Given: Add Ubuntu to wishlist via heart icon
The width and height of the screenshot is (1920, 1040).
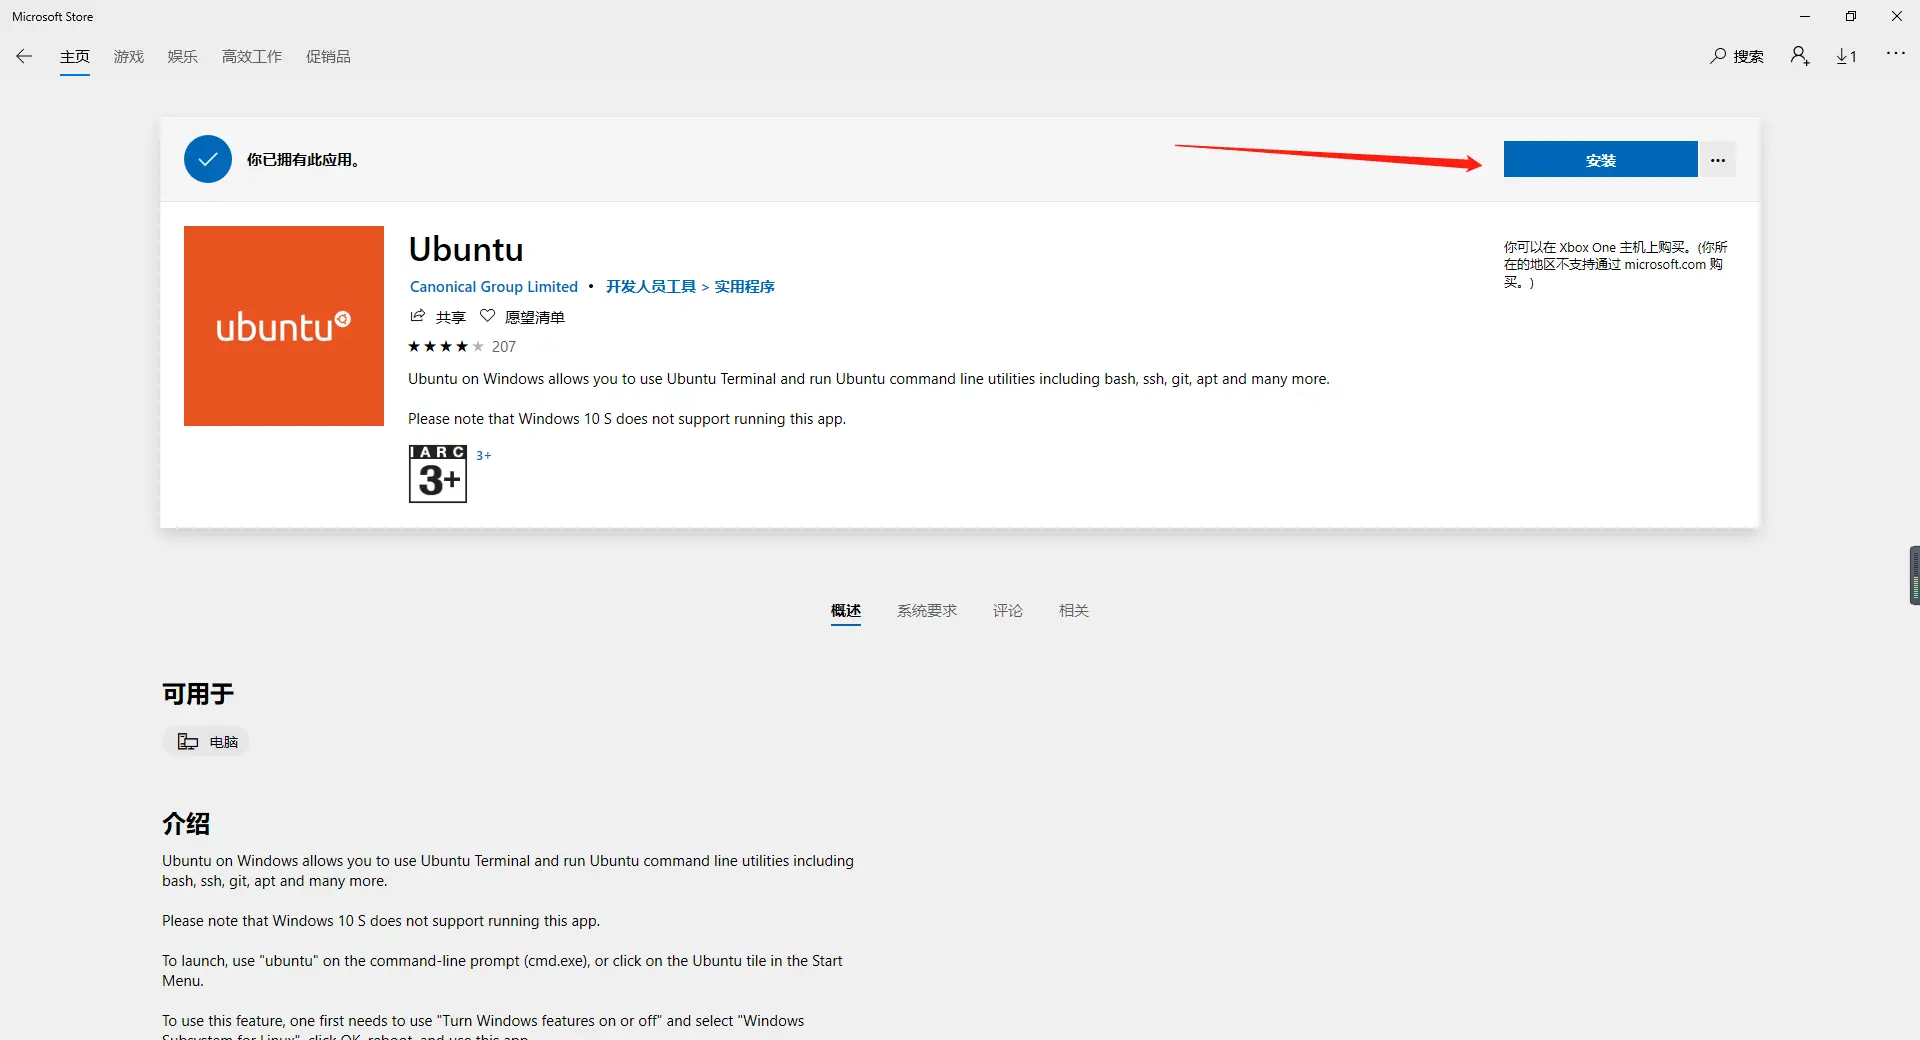Looking at the screenshot, I should [488, 316].
